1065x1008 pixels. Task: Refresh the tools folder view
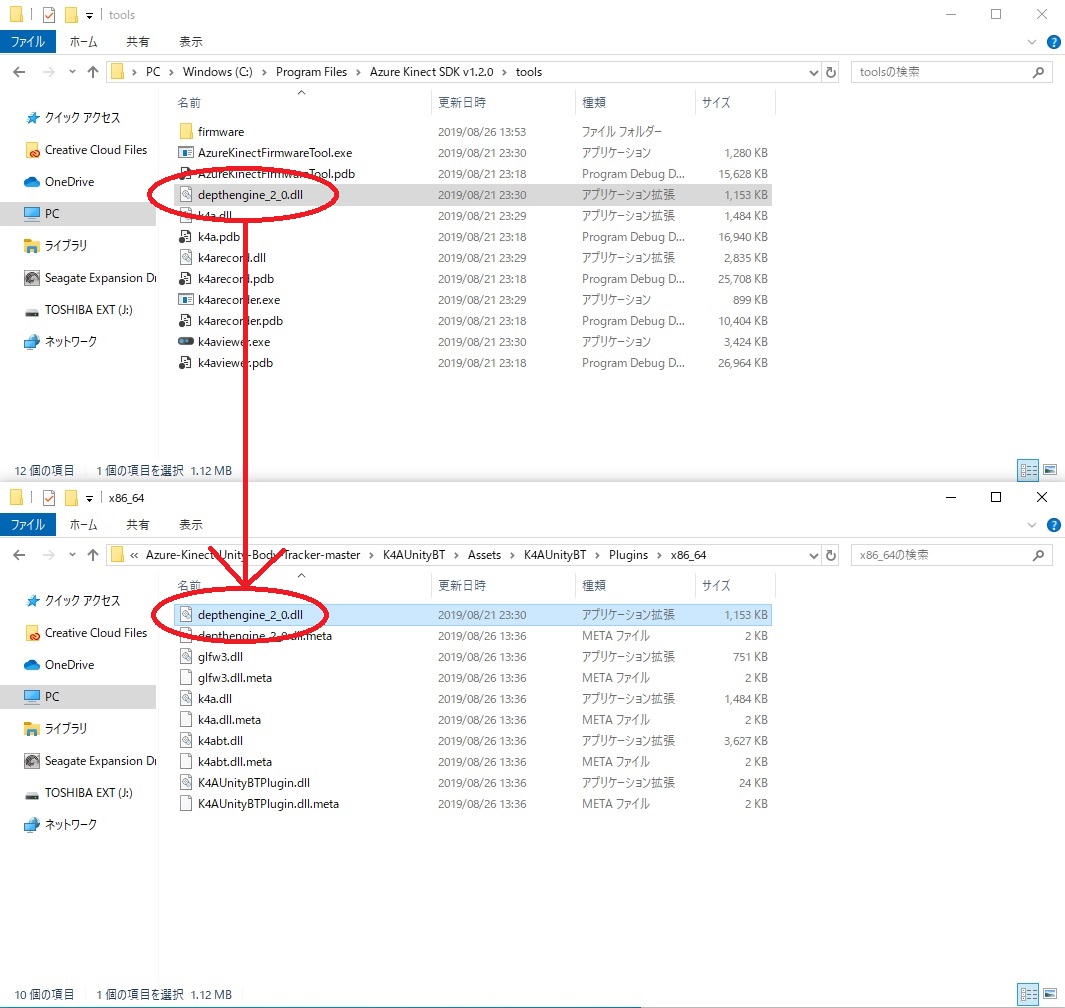pyautogui.click(x=831, y=72)
